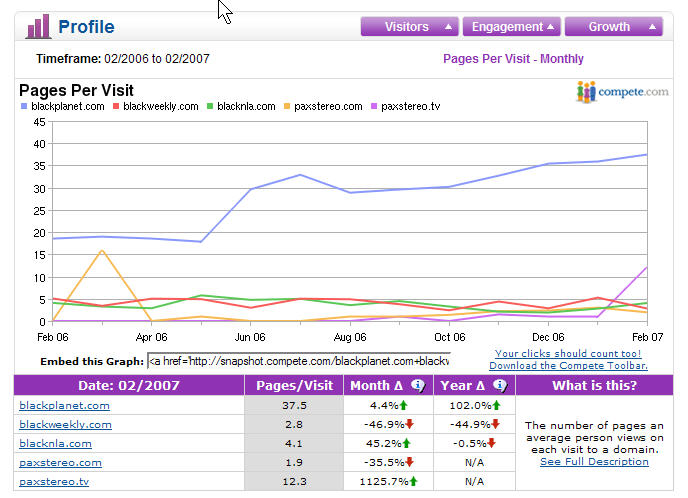Click the Visitors arrow indicator
The width and height of the screenshot is (688, 498).
pos(448,27)
